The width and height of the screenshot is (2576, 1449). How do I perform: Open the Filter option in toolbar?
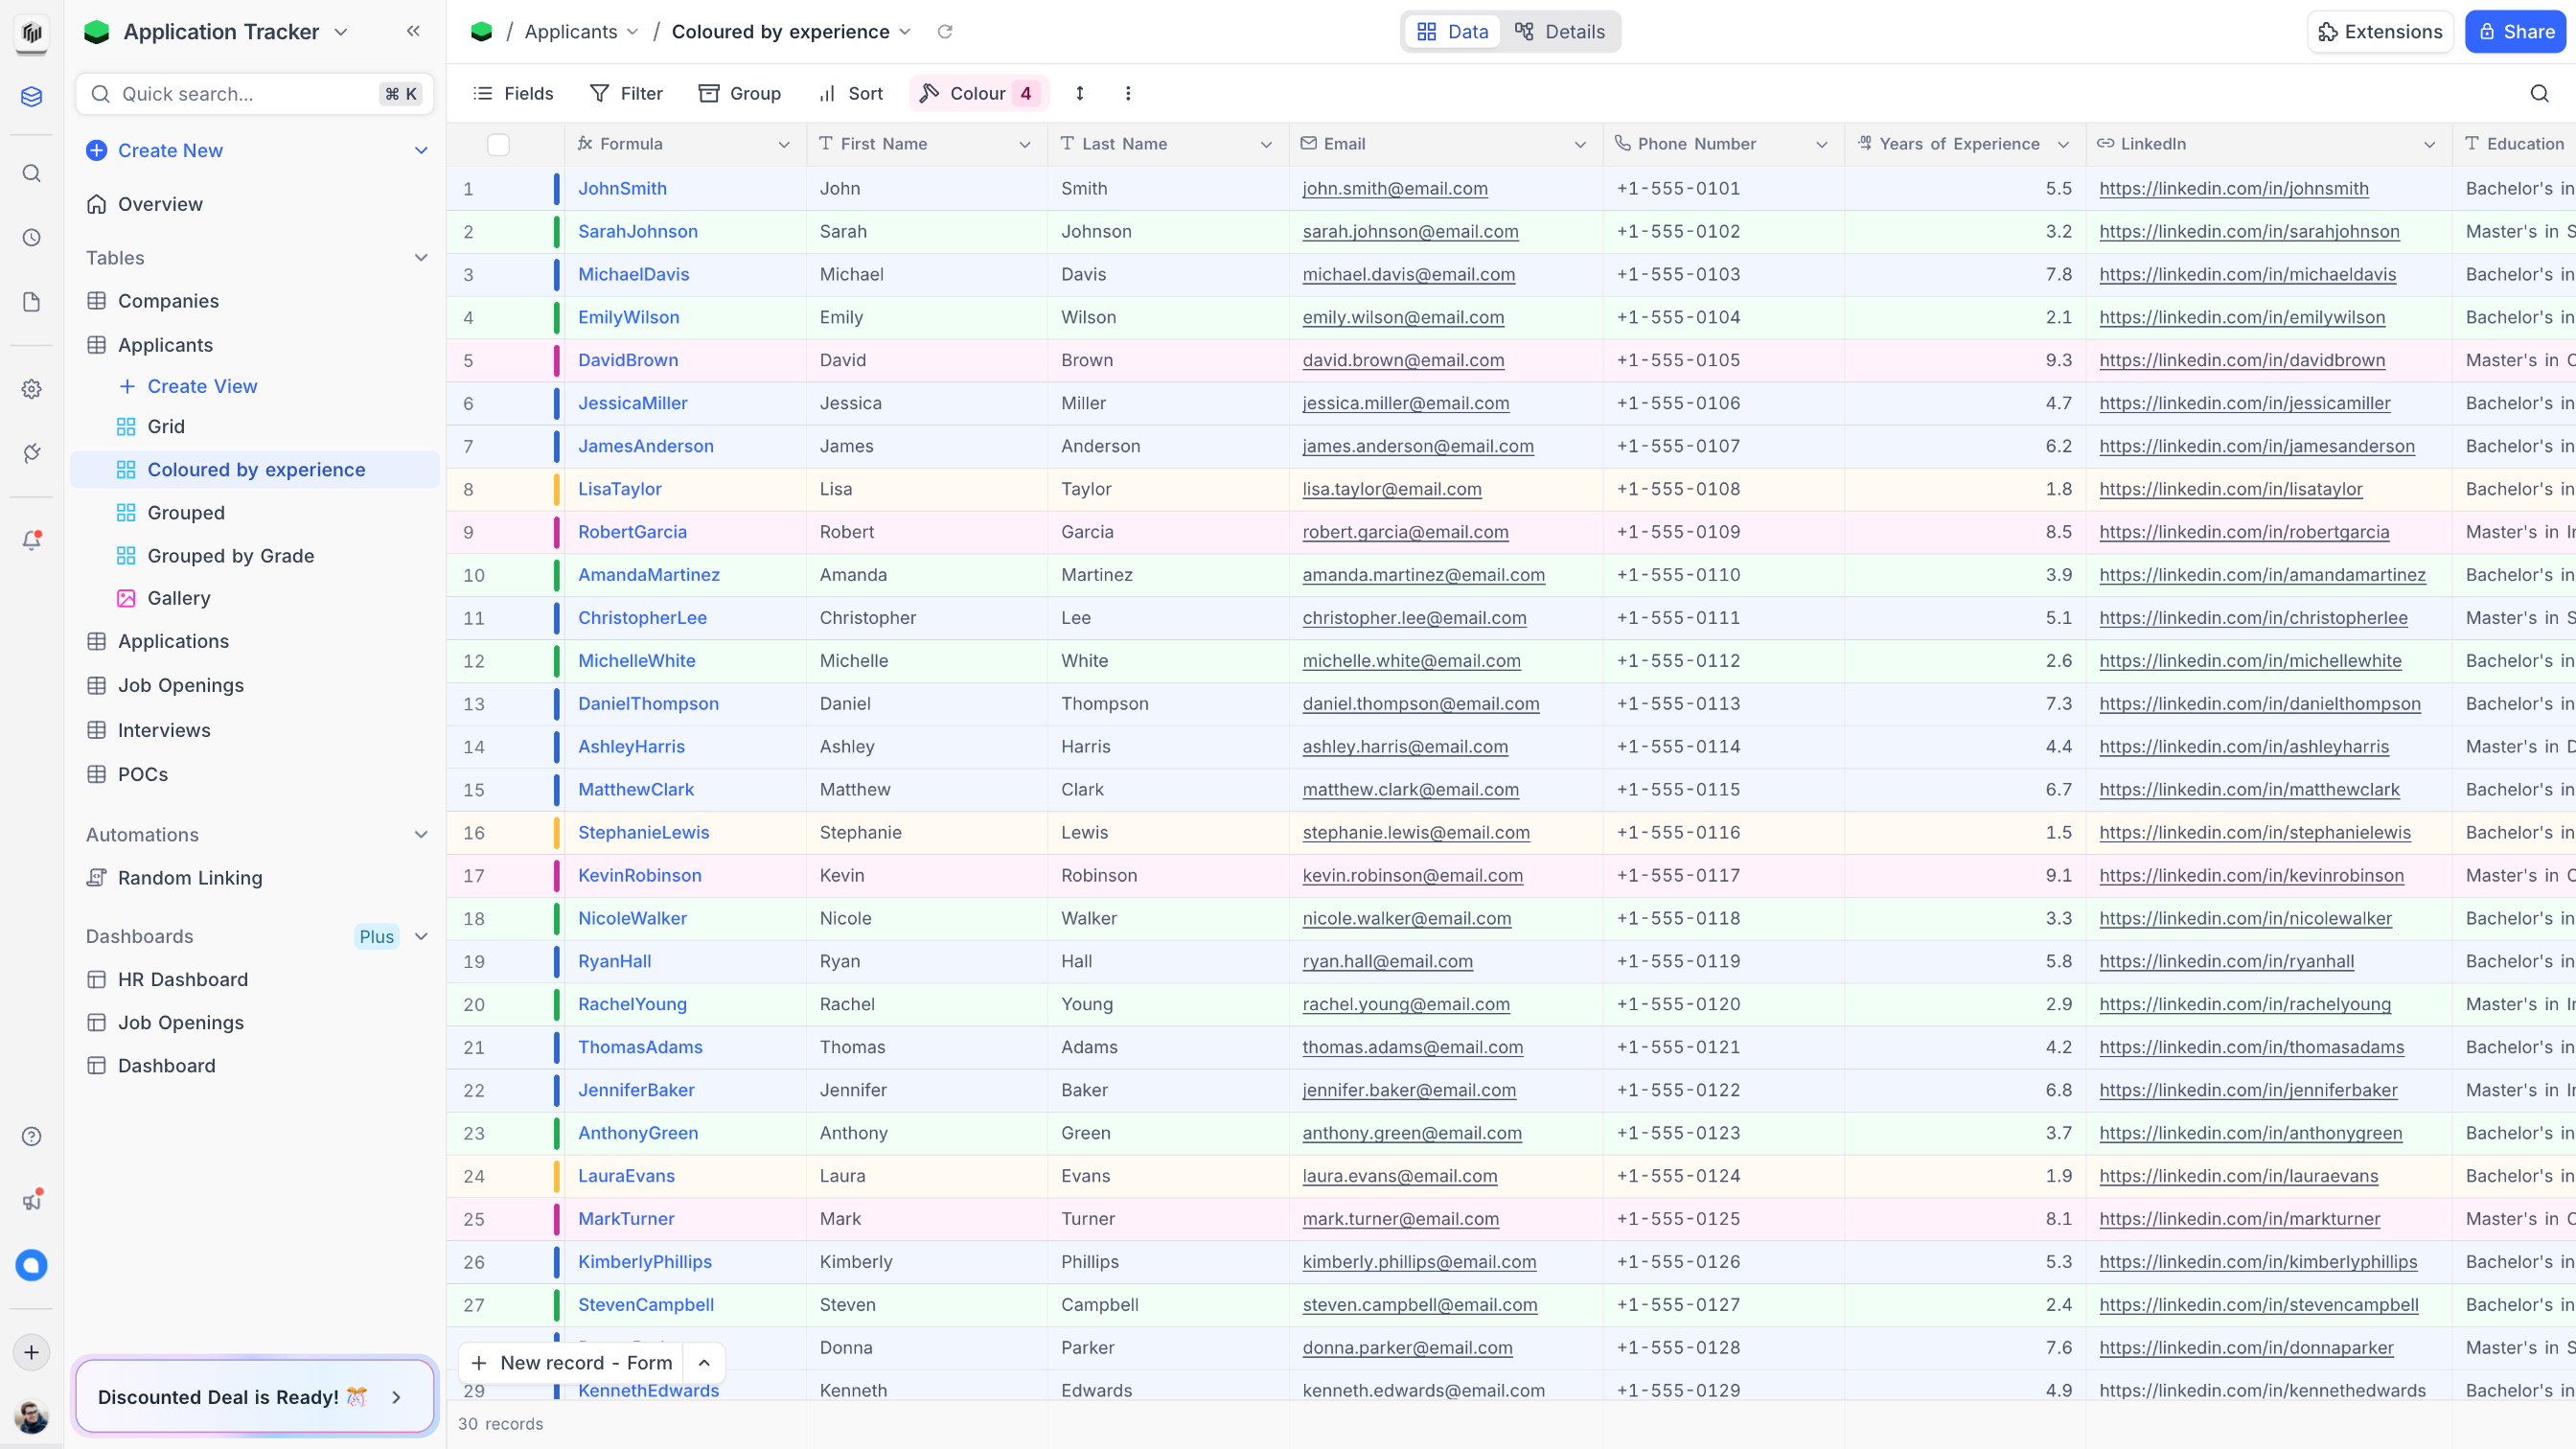(x=626, y=93)
